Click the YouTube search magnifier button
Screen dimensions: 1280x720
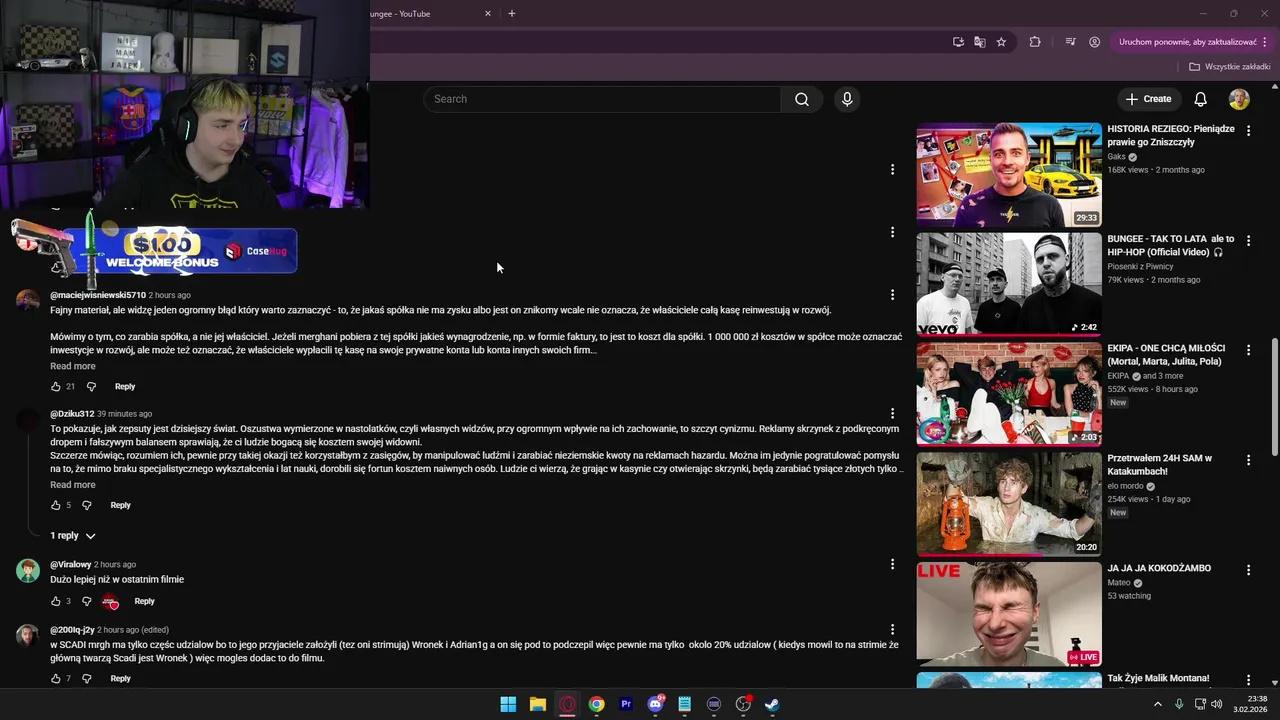click(x=802, y=99)
